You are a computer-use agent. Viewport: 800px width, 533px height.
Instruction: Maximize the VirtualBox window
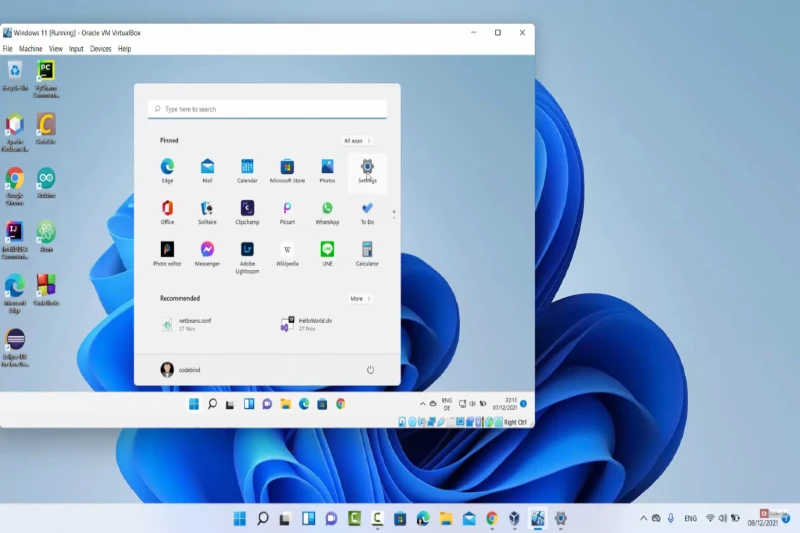tap(498, 33)
